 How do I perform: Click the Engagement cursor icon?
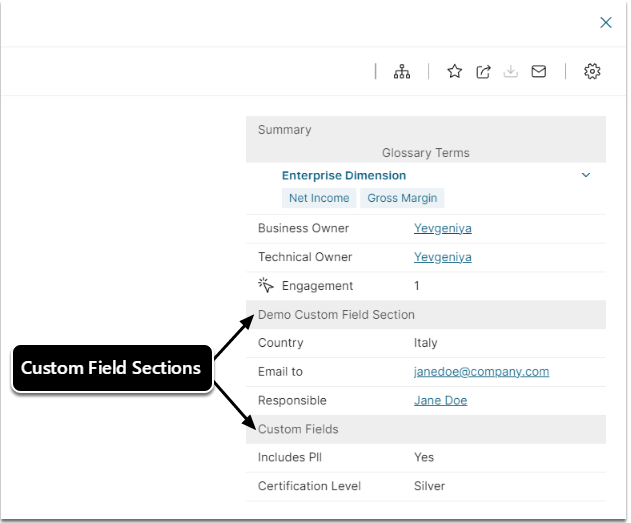coord(266,285)
